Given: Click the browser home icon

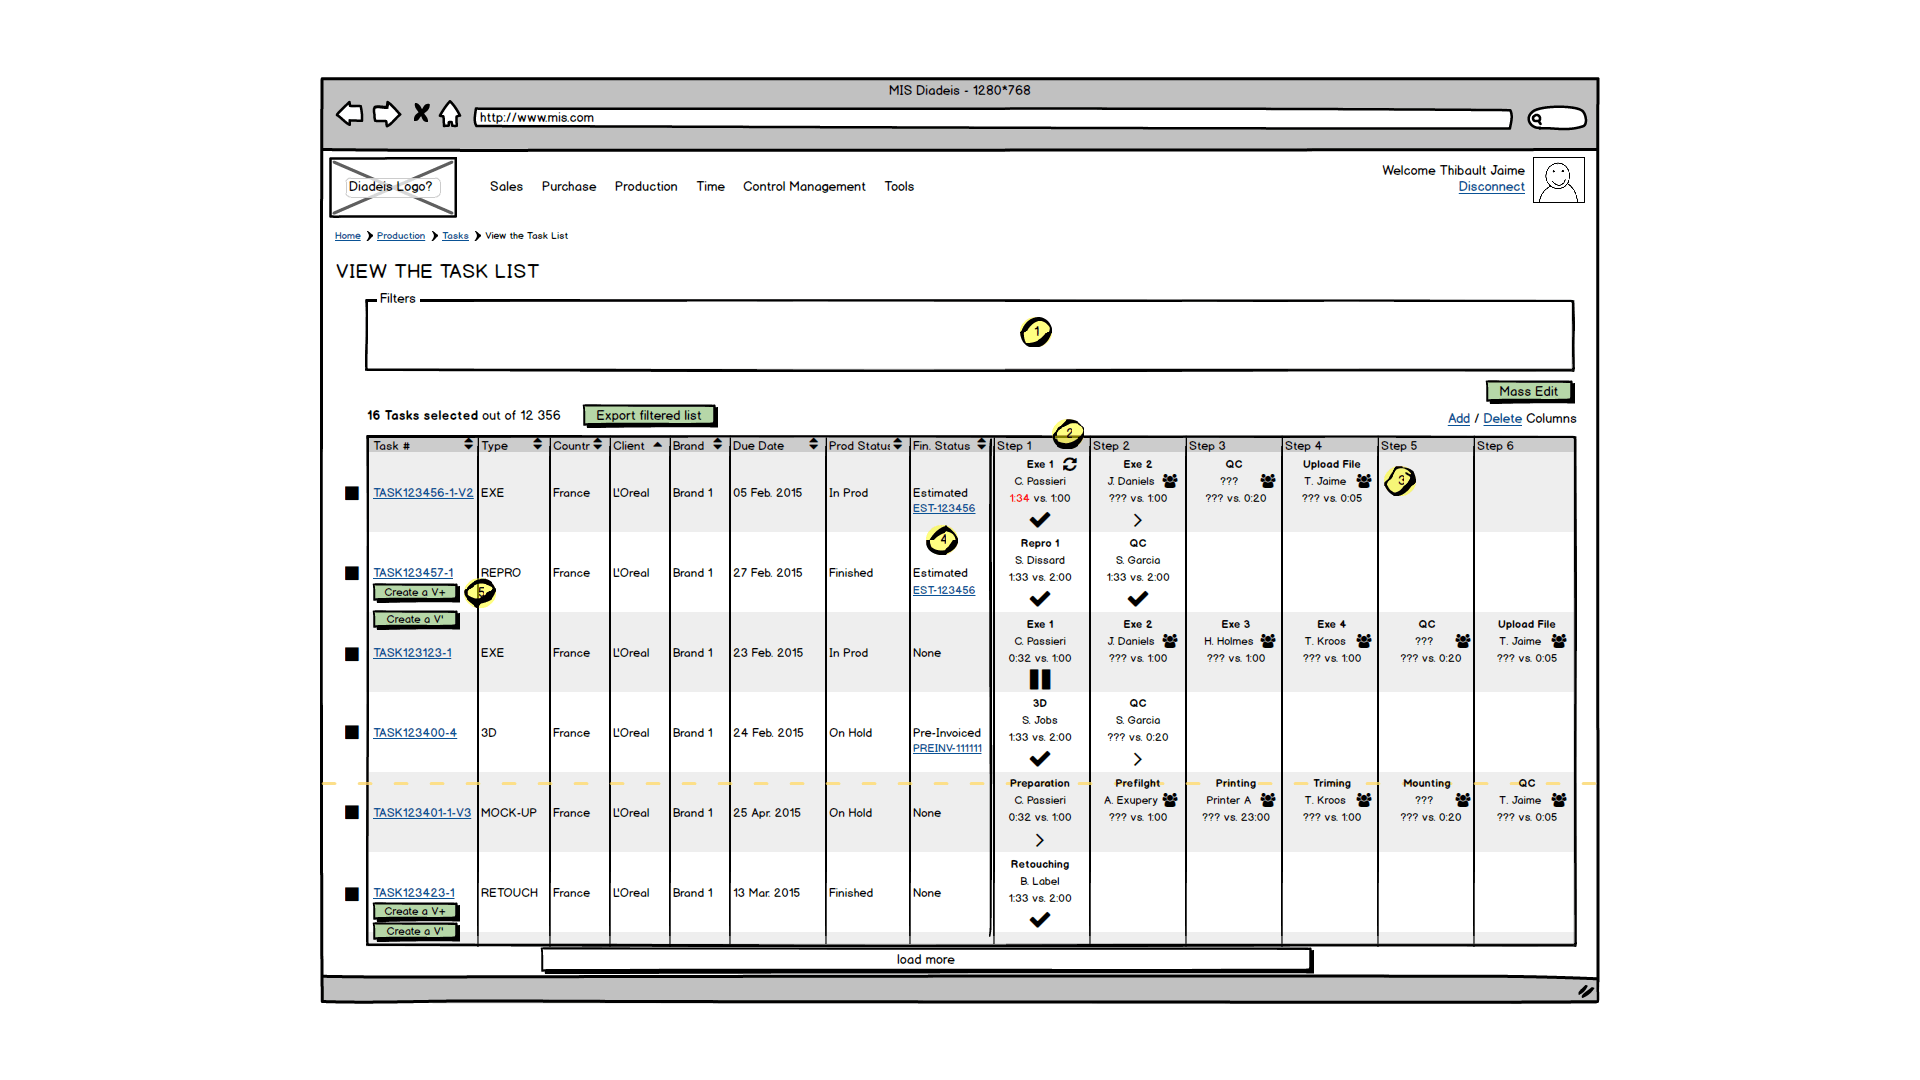Looking at the screenshot, I should tap(450, 114).
